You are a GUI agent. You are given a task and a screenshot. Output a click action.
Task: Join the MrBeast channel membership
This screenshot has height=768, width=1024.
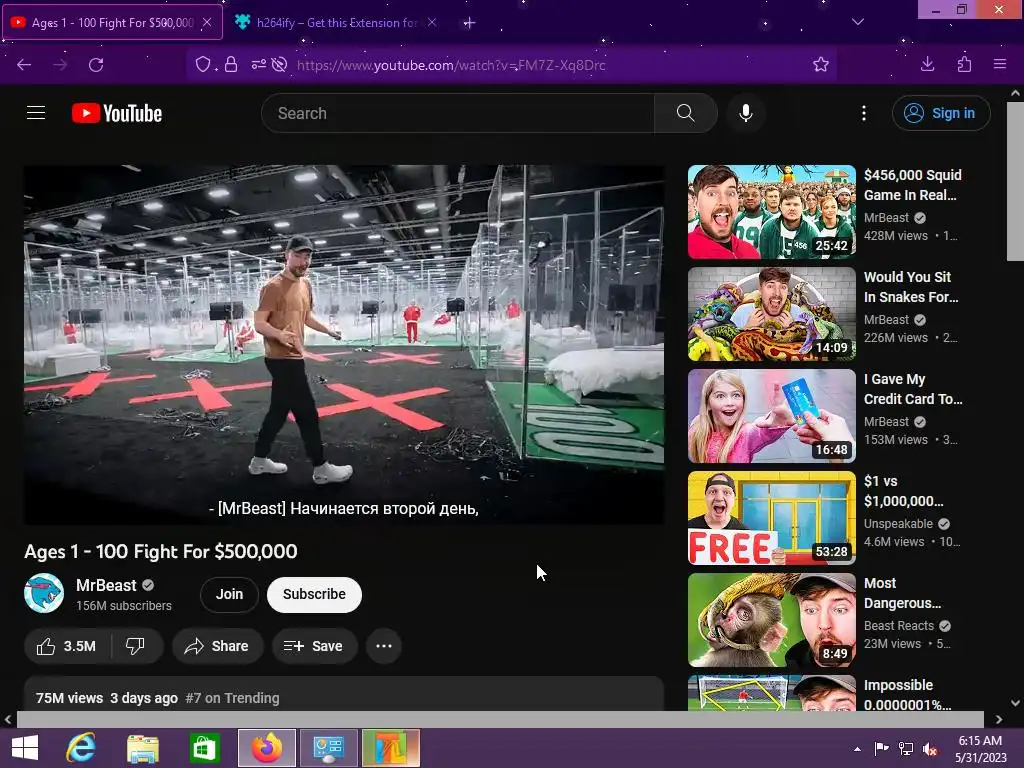tap(229, 594)
